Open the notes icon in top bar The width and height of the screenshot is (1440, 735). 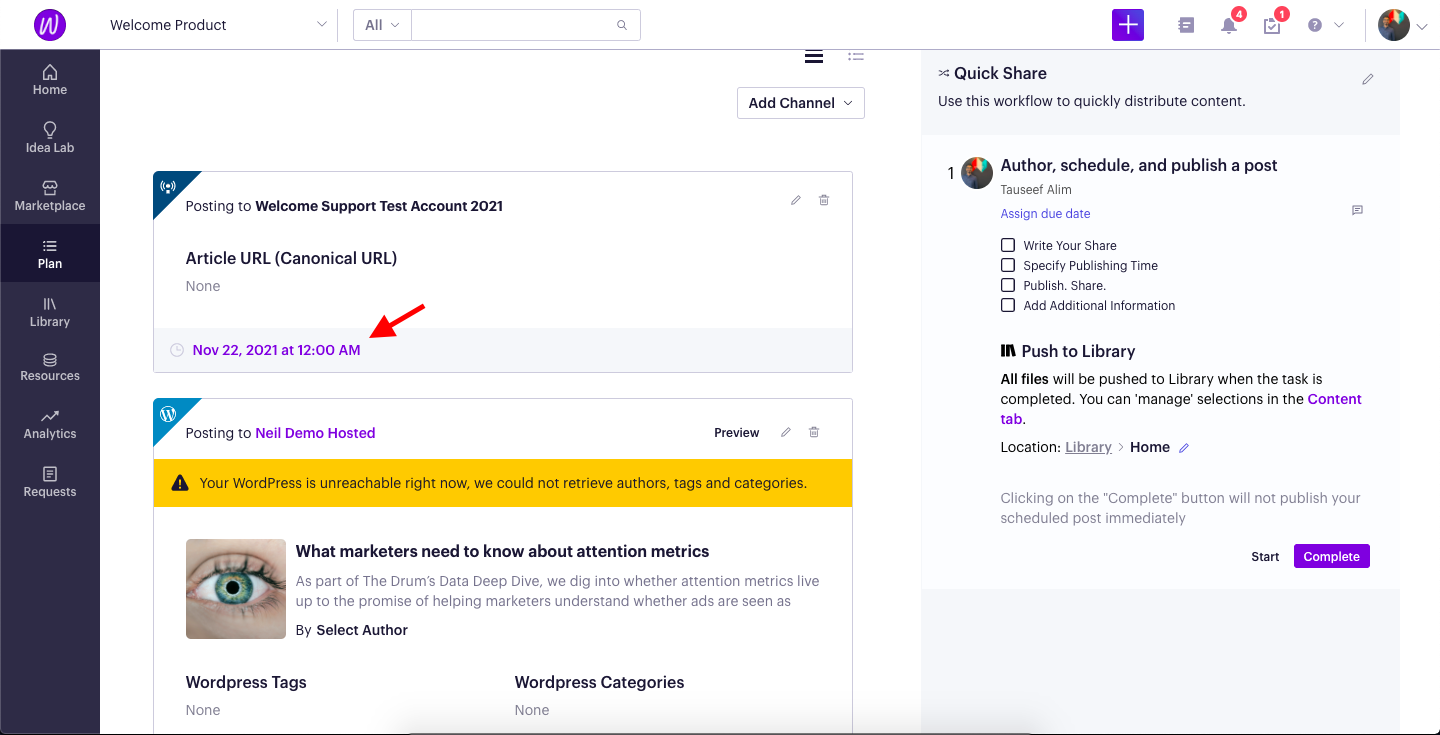point(1186,26)
